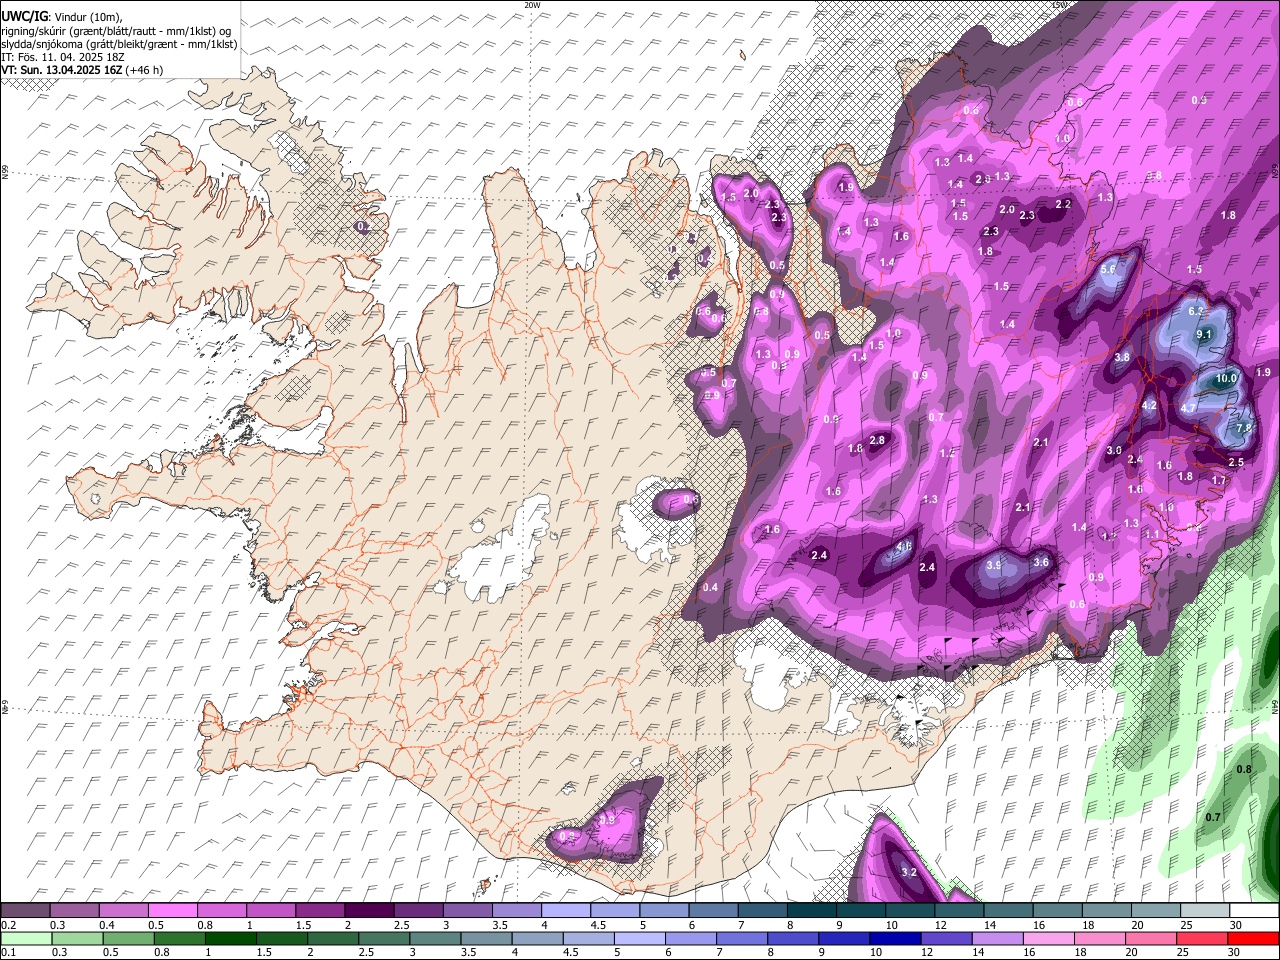Select the '6.3' snowfall value on the map

[x=1196, y=311]
